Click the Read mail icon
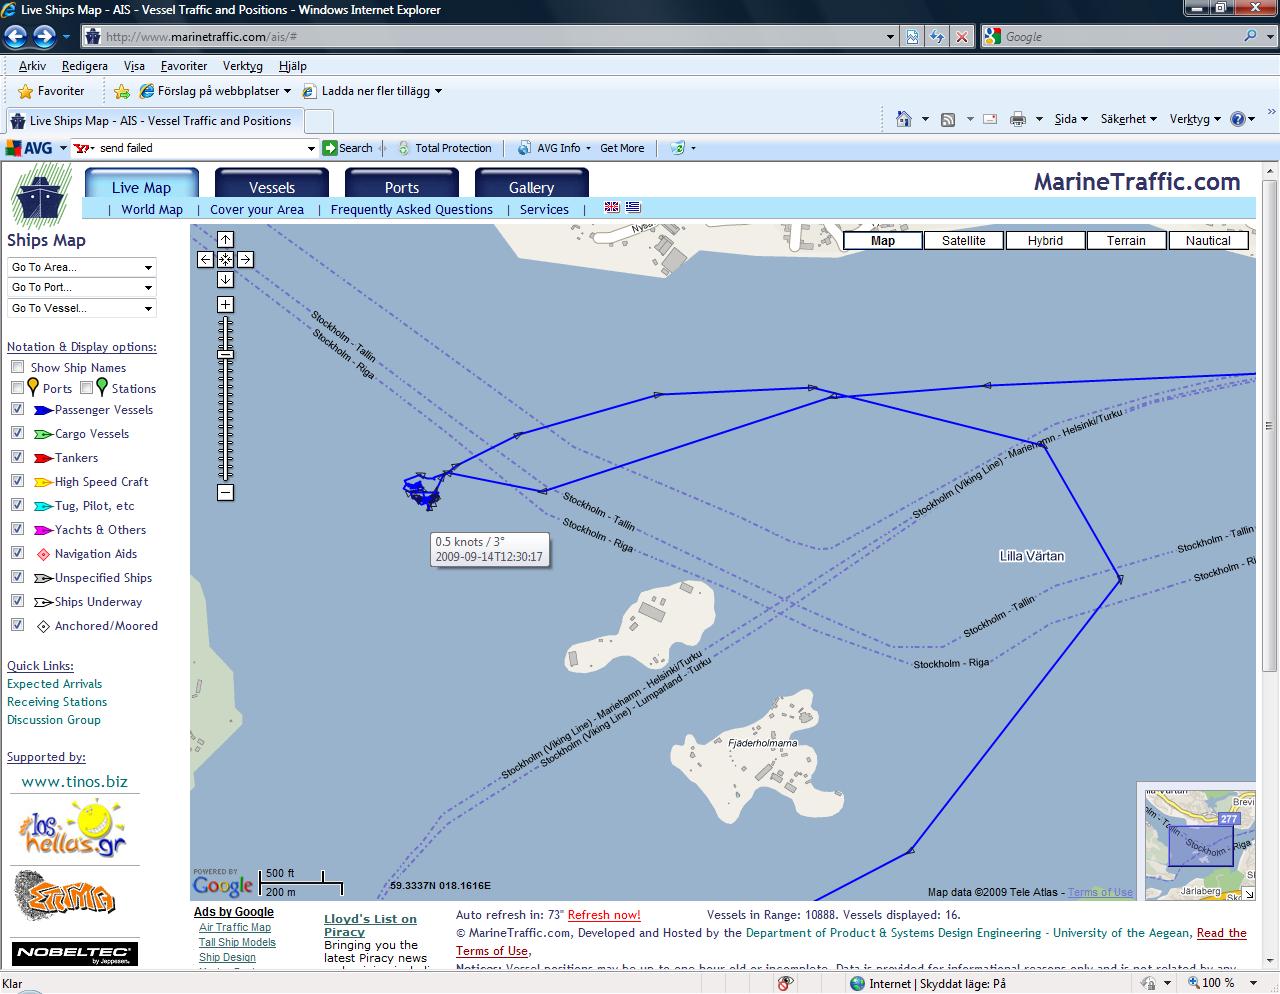Screen dimensions: 1280x994 [990, 119]
